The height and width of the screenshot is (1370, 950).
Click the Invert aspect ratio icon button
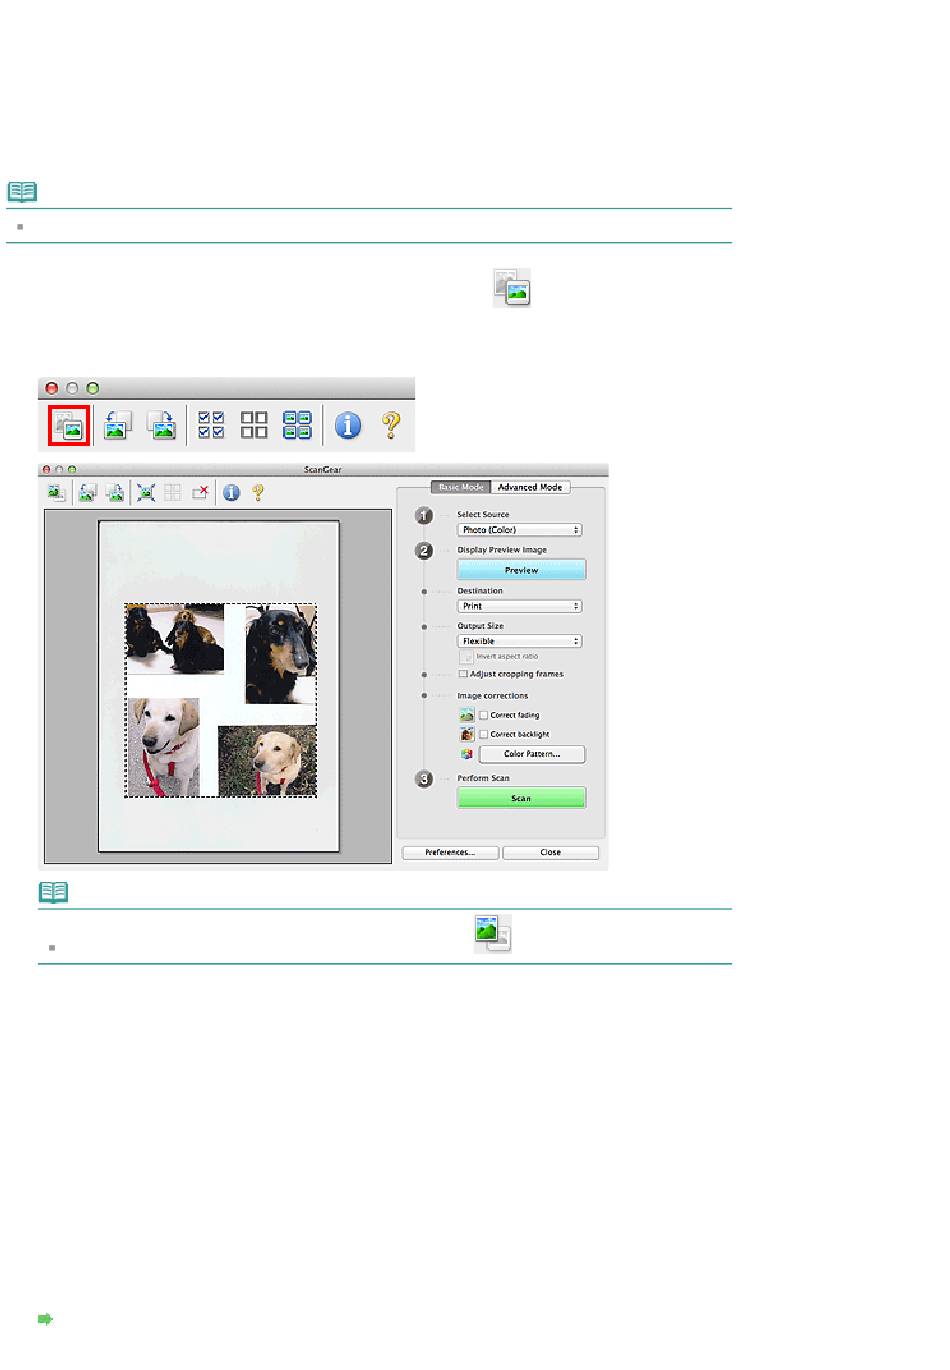point(466,657)
